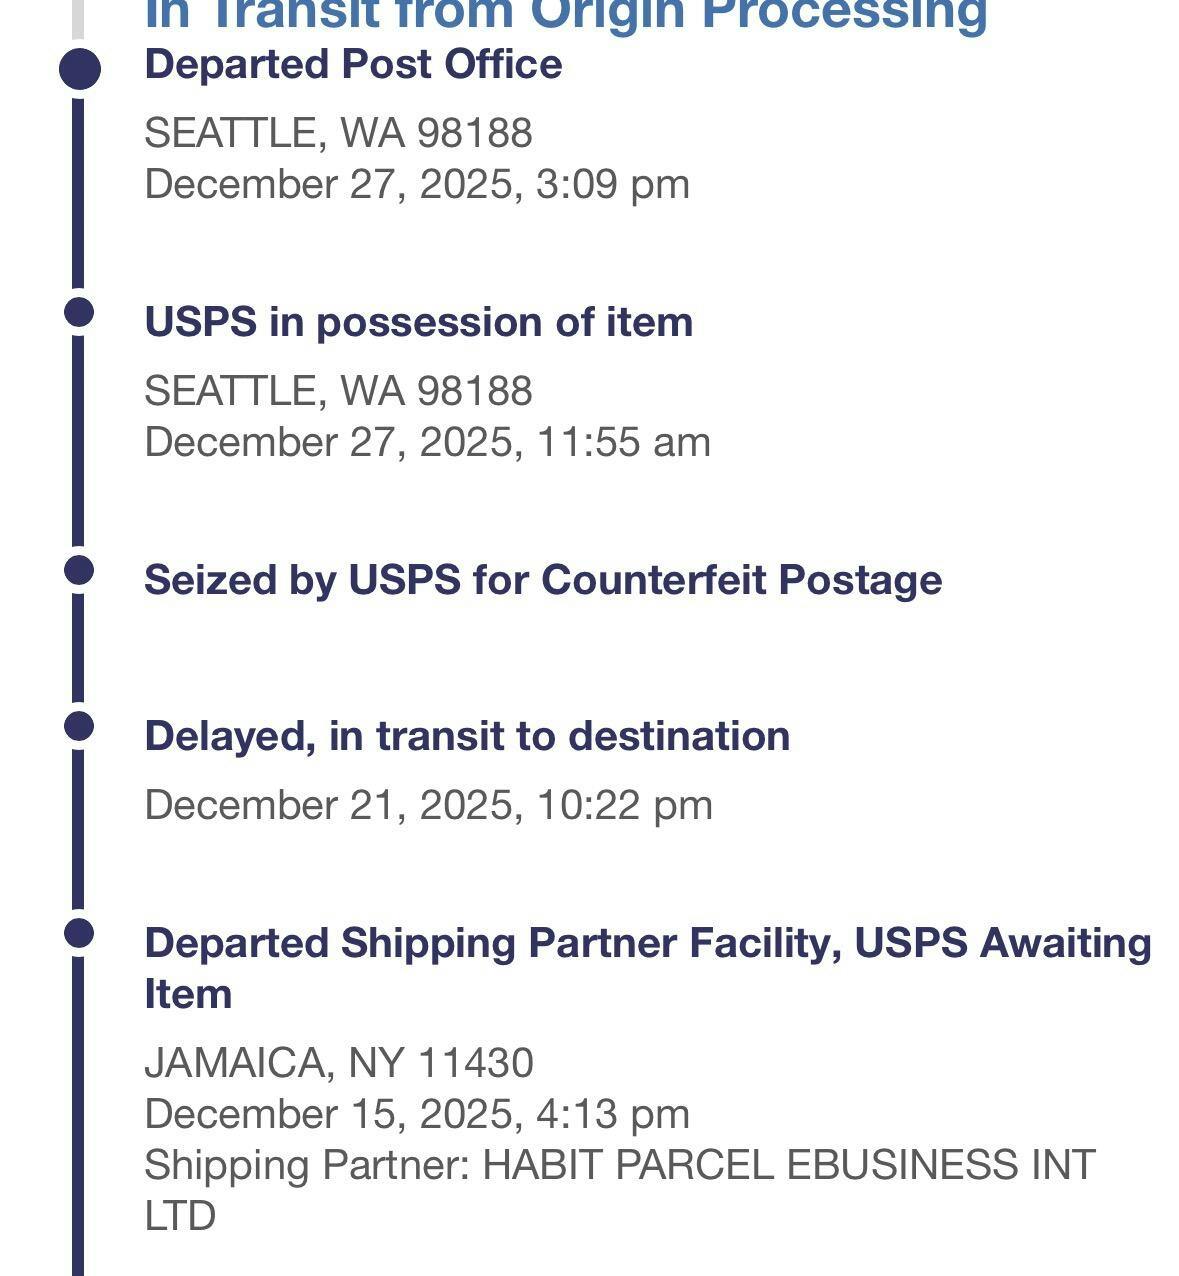The width and height of the screenshot is (1179, 1276).
Task: Click the gray timeline segment at the top
Action: (78, 16)
